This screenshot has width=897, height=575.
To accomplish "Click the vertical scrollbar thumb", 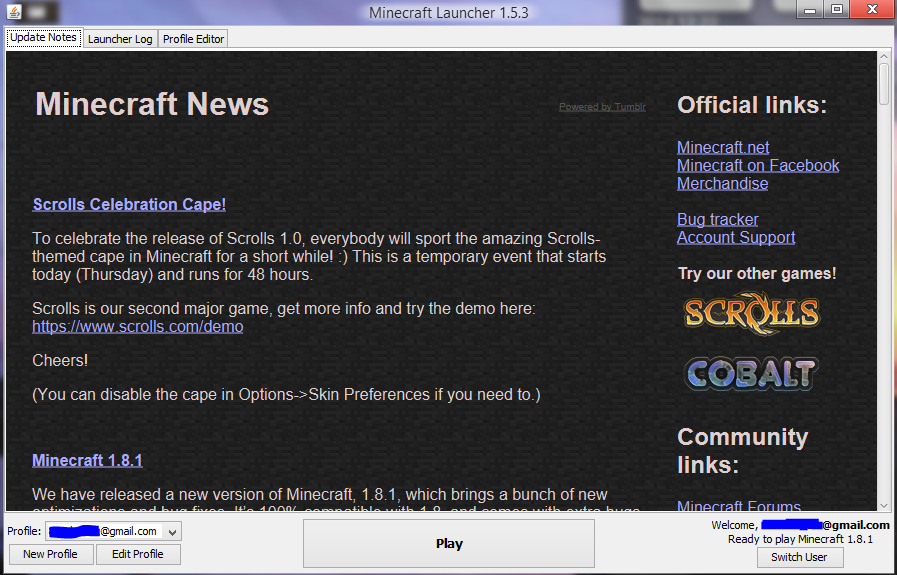I will pos(884,84).
